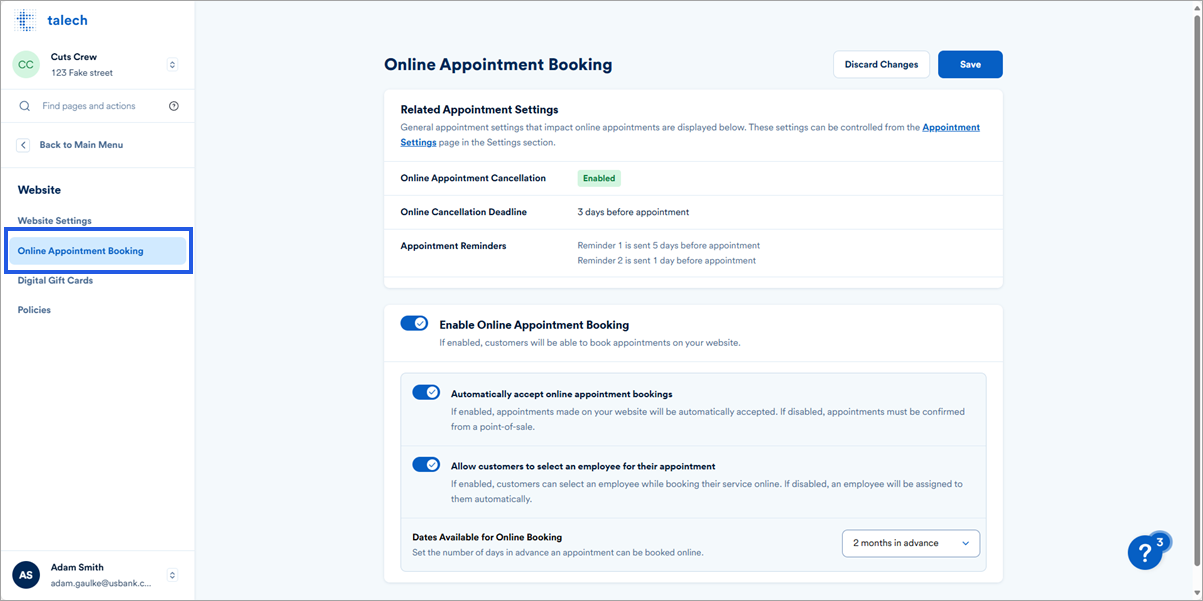This screenshot has height=601, width=1203.
Task: Click the search magnifier icon
Action: tap(24, 105)
